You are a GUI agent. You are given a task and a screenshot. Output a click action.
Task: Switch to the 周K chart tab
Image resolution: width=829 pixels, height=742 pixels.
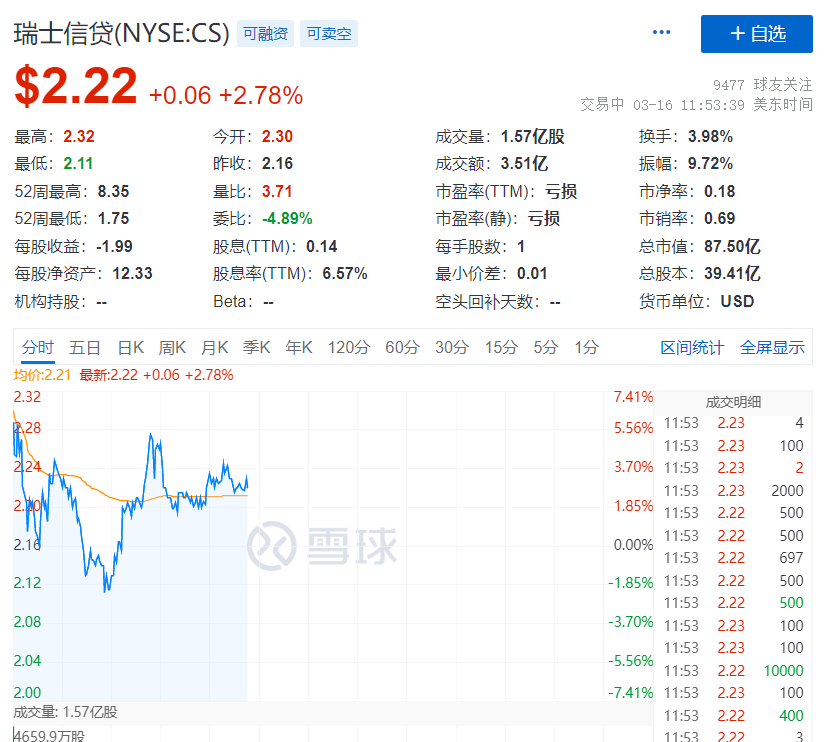[172, 347]
